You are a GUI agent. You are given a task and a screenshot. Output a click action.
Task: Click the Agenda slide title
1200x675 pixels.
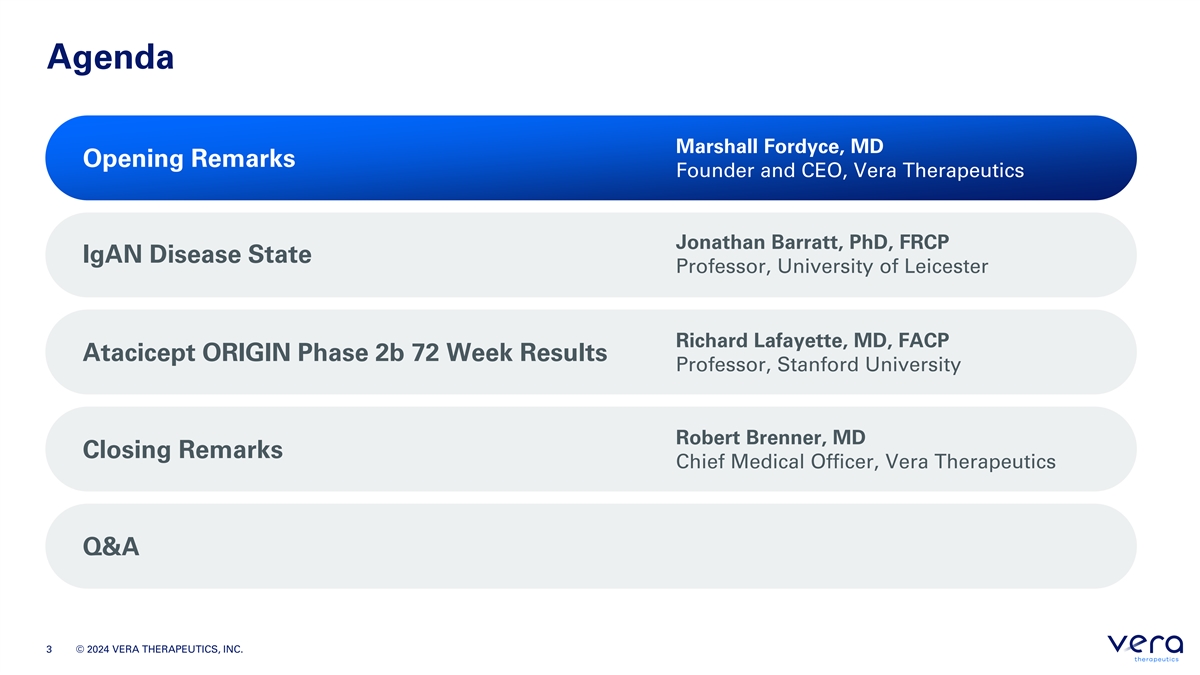(110, 56)
